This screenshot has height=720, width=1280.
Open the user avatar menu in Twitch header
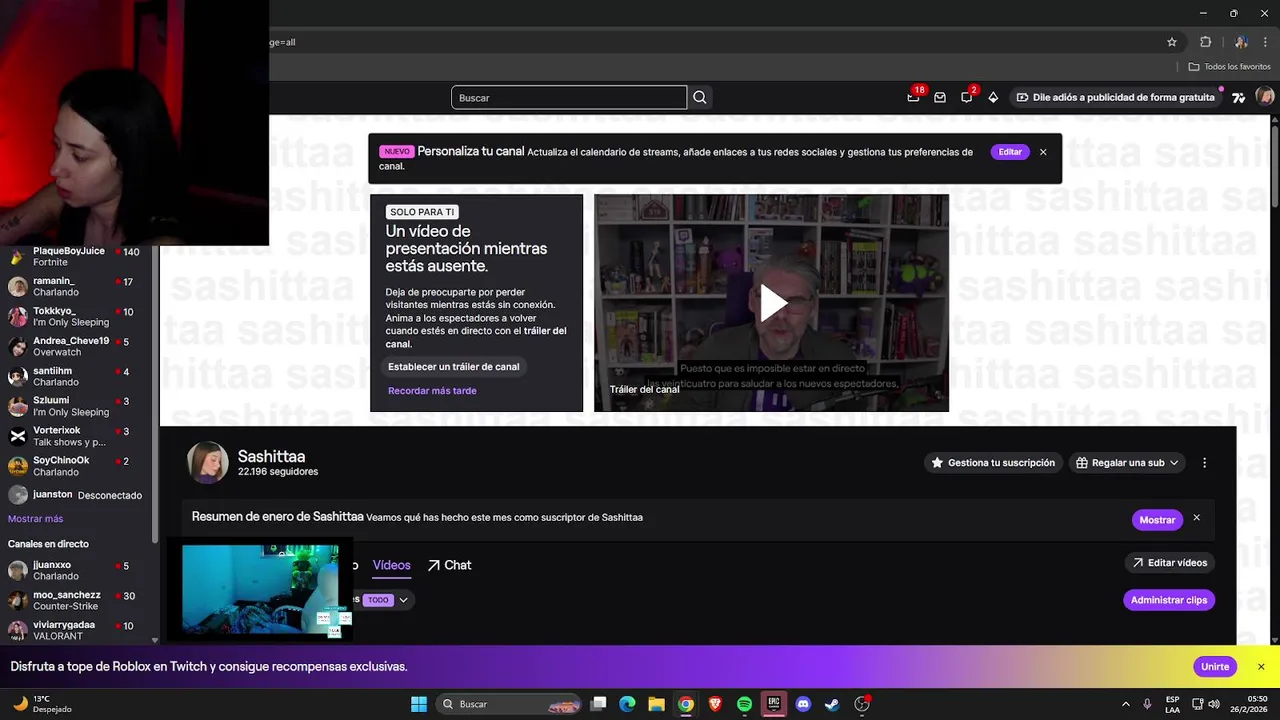click(1265, 97)
